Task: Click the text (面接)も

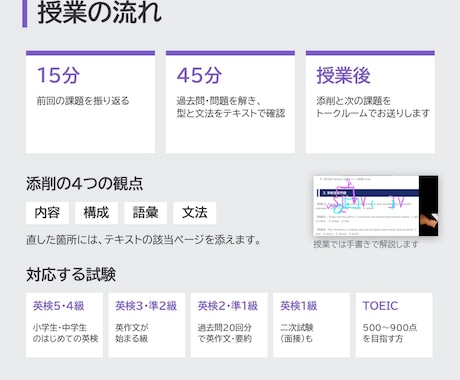Action: pos(296,339)
